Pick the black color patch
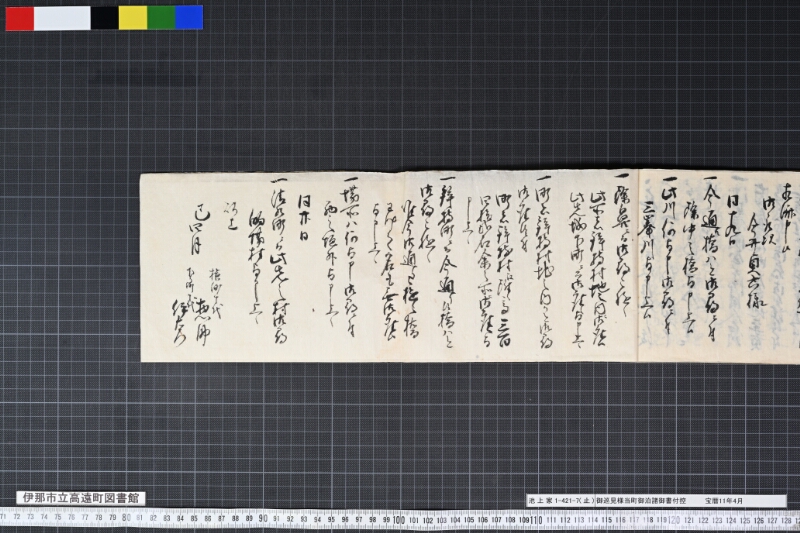The width and height of the screenshot is (800, 533). 105,18
